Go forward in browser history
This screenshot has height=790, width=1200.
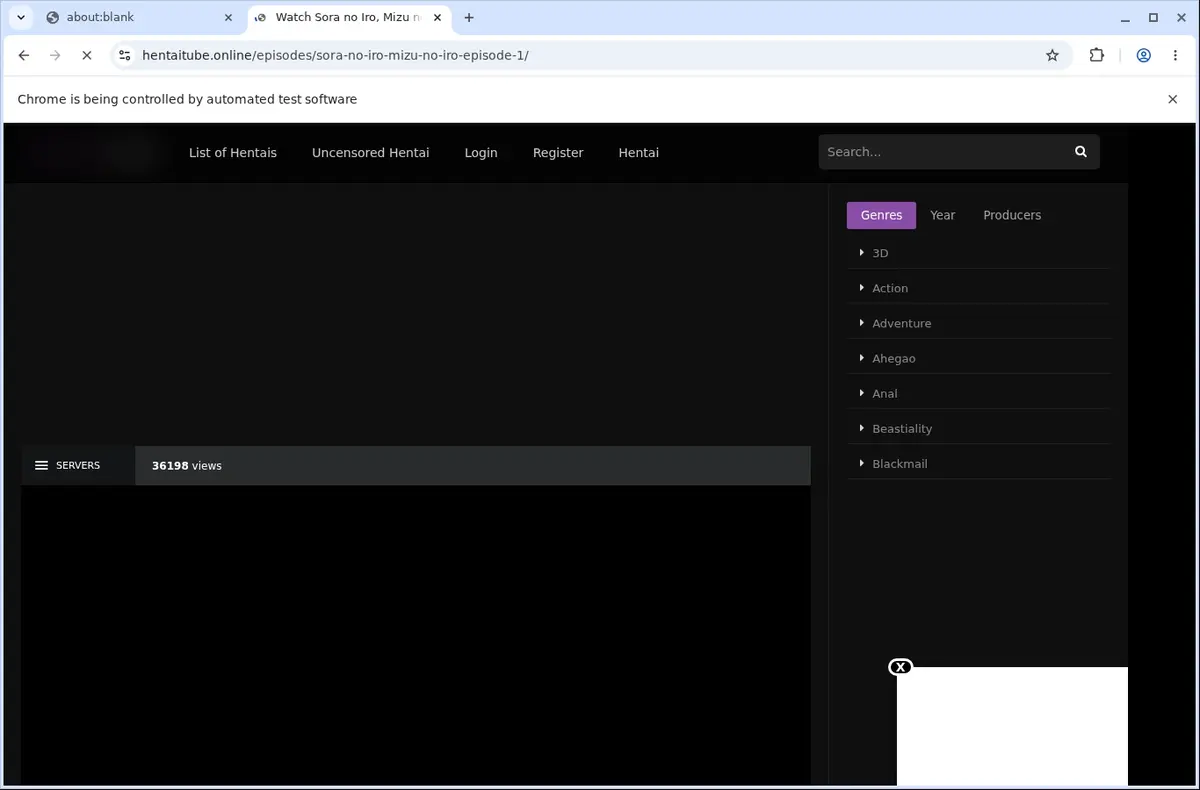coord(55,55)
